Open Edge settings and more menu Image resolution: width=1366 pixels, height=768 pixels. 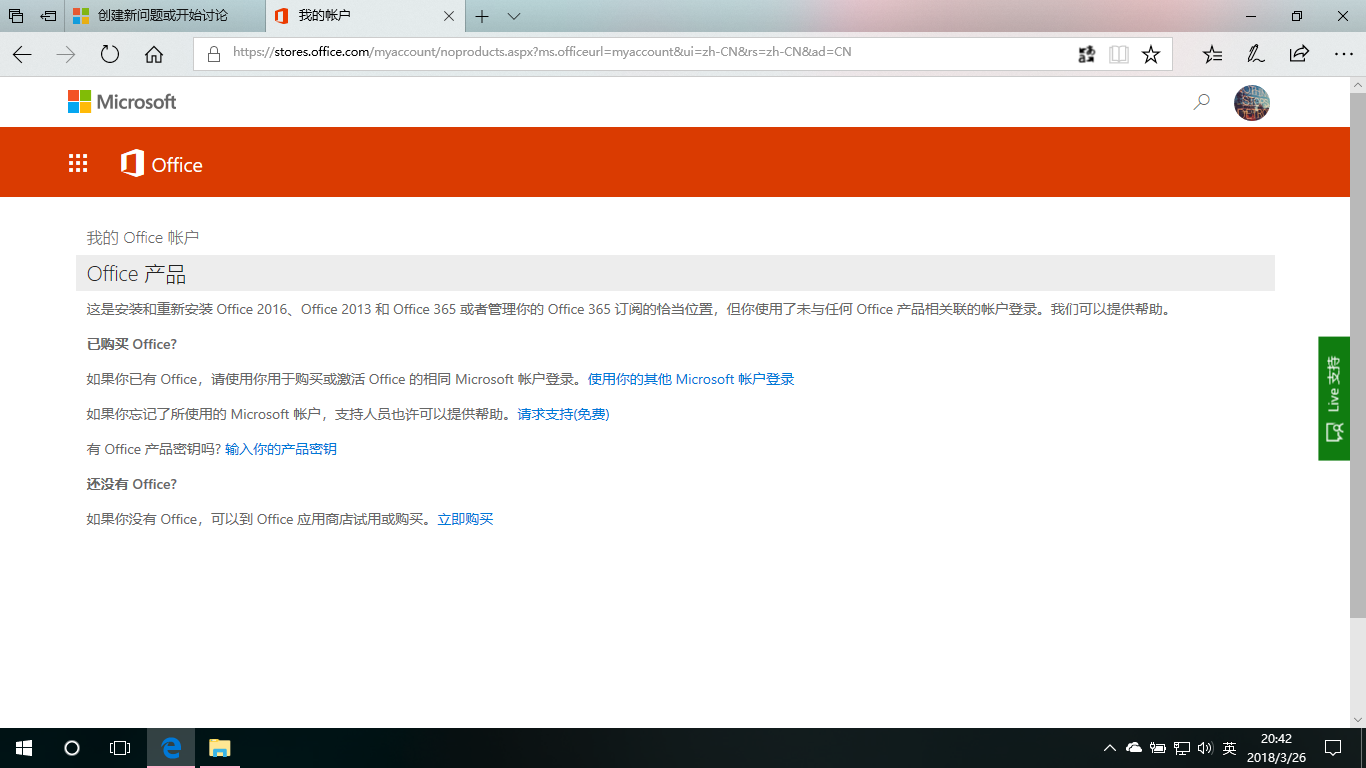1343,54
